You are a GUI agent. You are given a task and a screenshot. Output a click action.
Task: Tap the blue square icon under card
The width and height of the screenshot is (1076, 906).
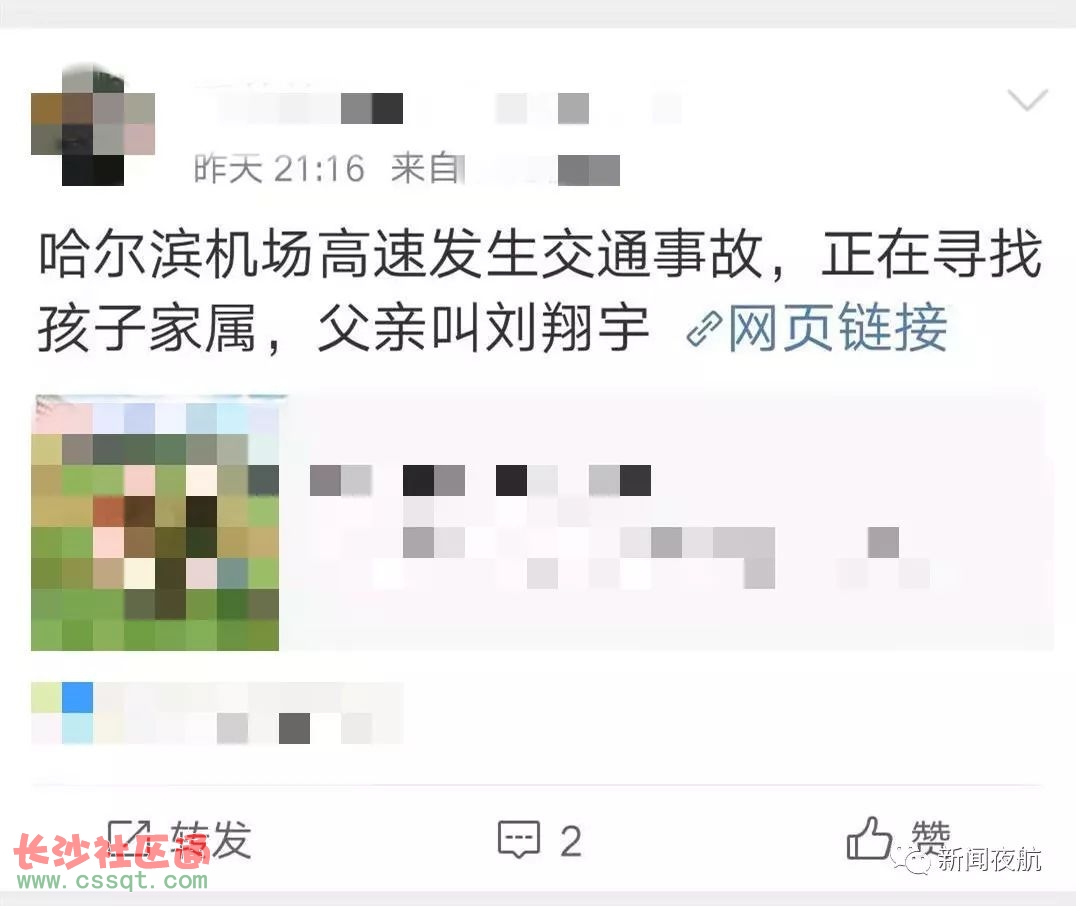tap(78, 697)
